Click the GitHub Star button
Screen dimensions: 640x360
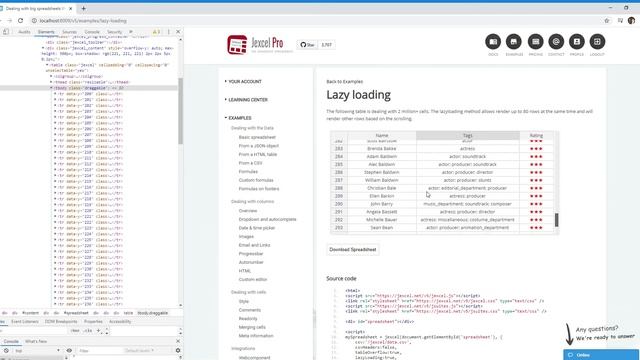click(x=307, y=45)
